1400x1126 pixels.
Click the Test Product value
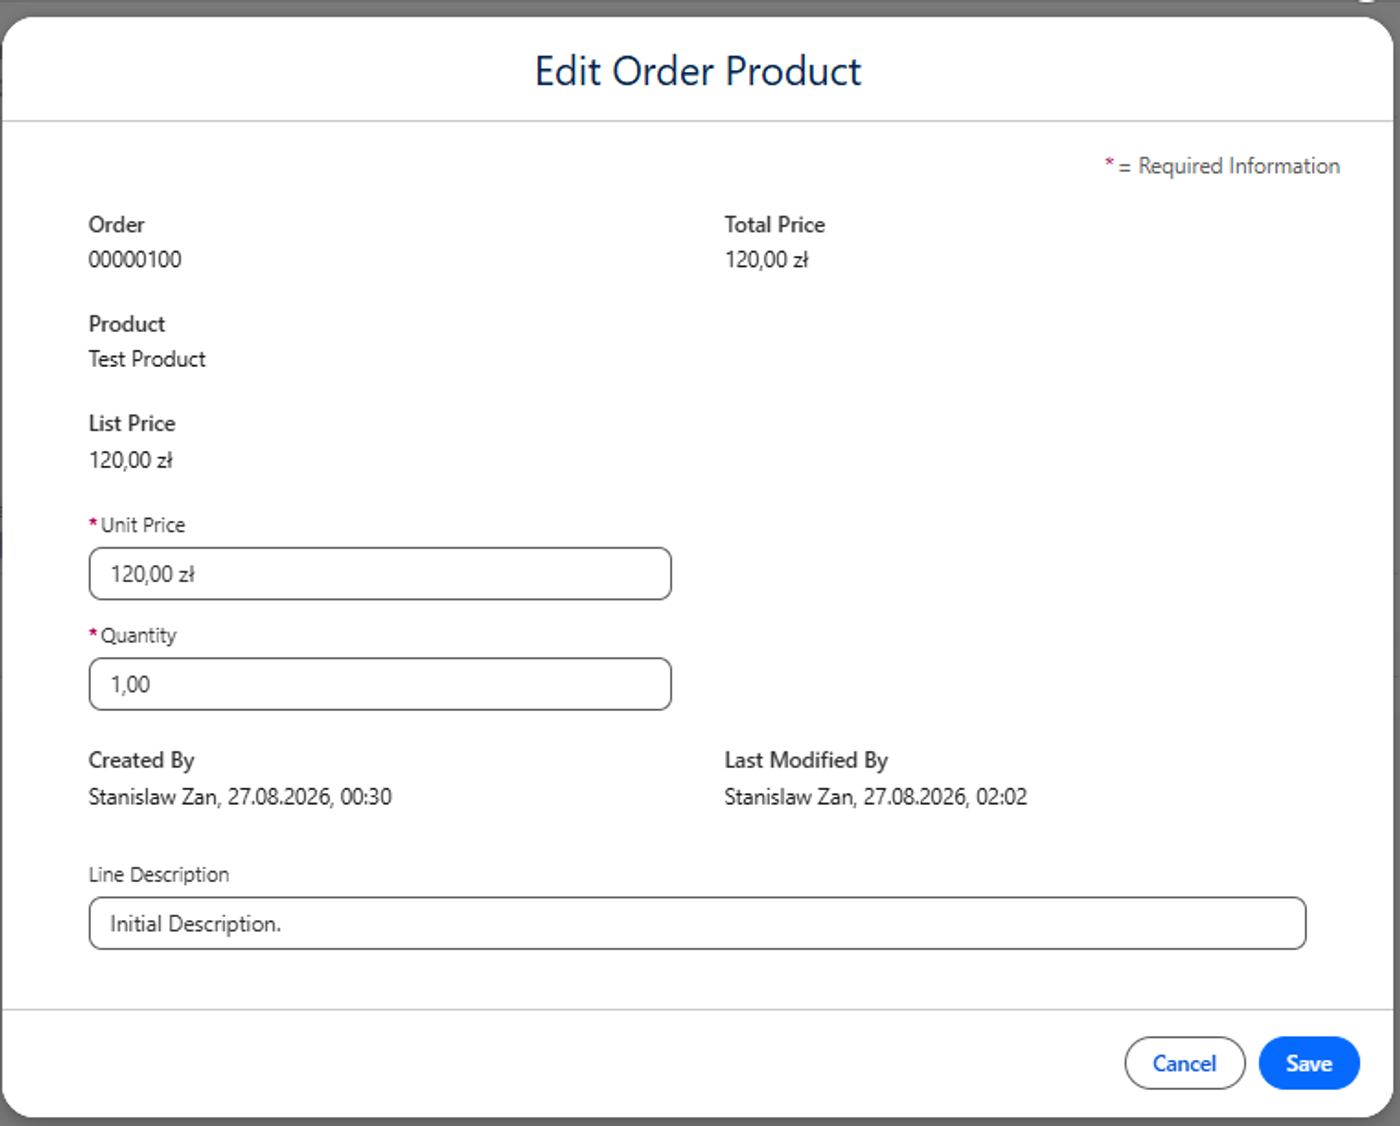[x=147, y=359]
